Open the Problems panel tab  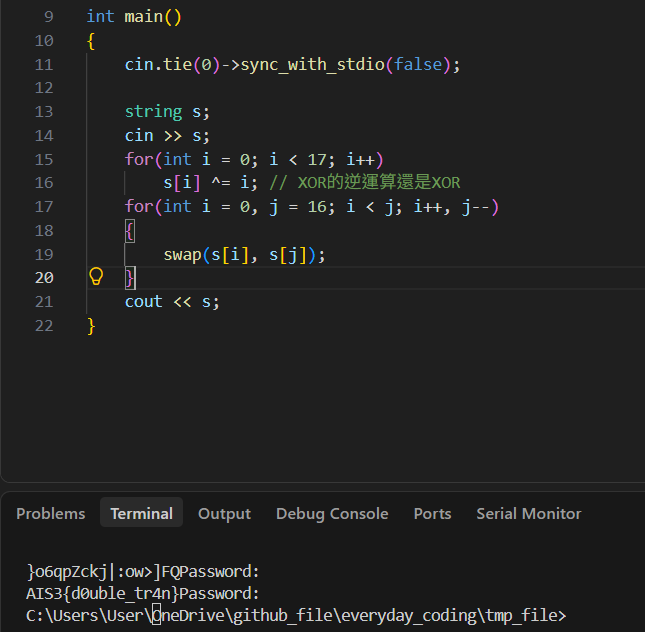point(51,514)
